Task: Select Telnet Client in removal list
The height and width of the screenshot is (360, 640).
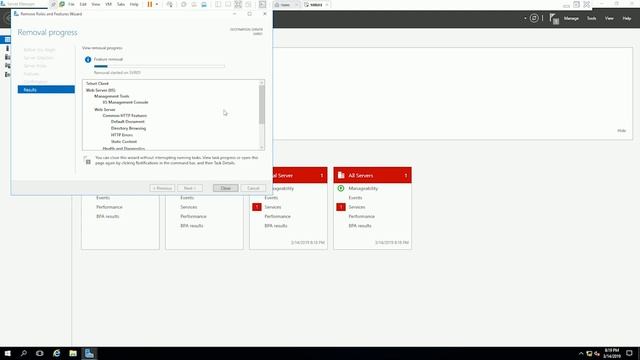Action: tap(97, 84)
